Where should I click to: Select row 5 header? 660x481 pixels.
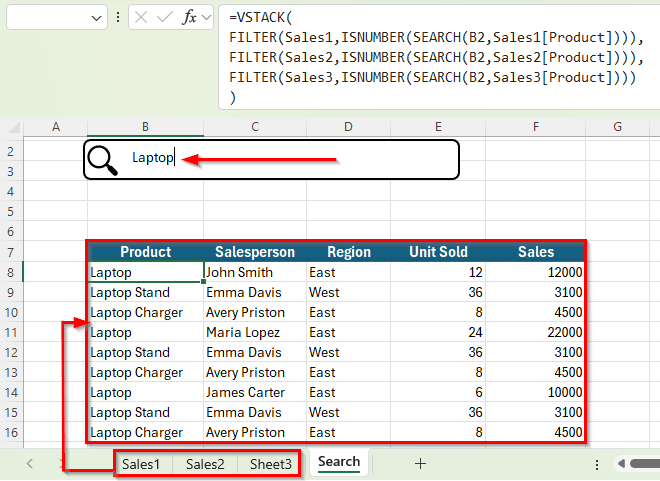coord(11,212)
